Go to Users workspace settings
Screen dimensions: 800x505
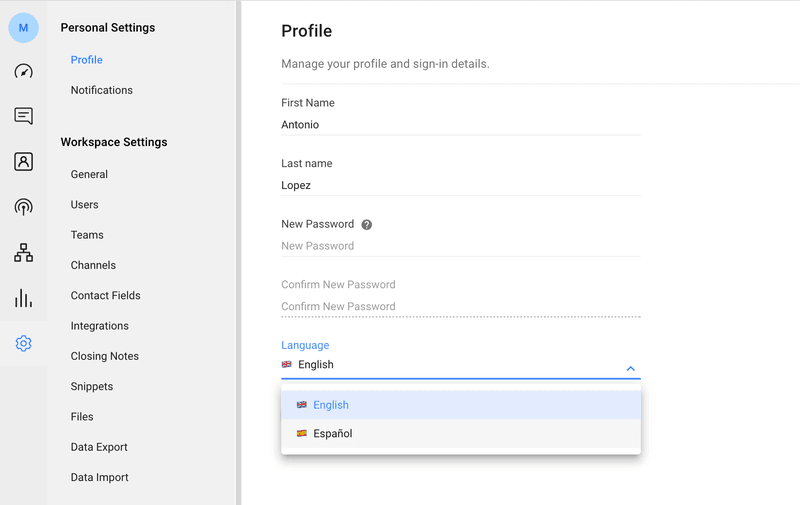pos(85,205)
